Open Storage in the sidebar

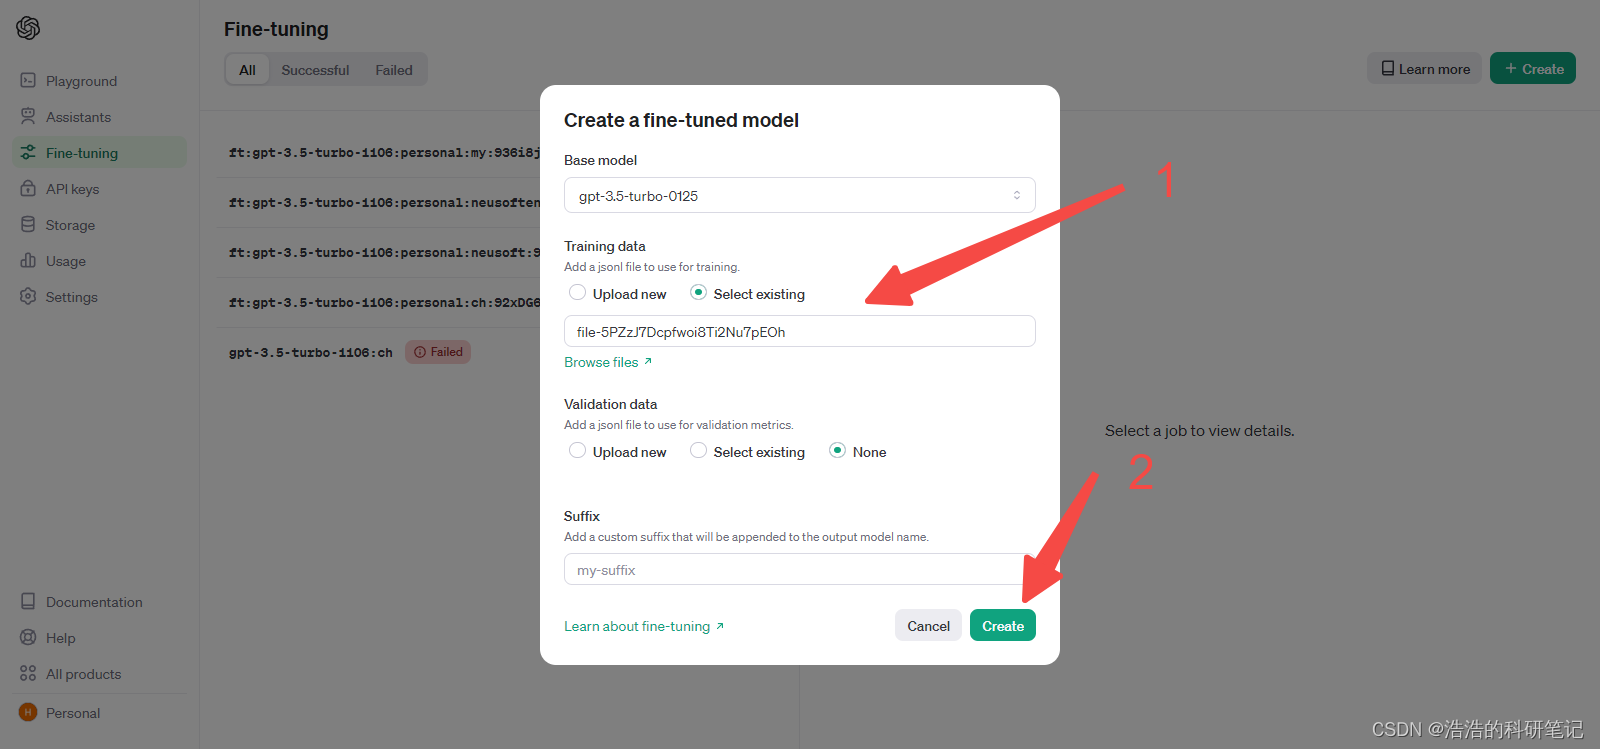click(99, 225)
